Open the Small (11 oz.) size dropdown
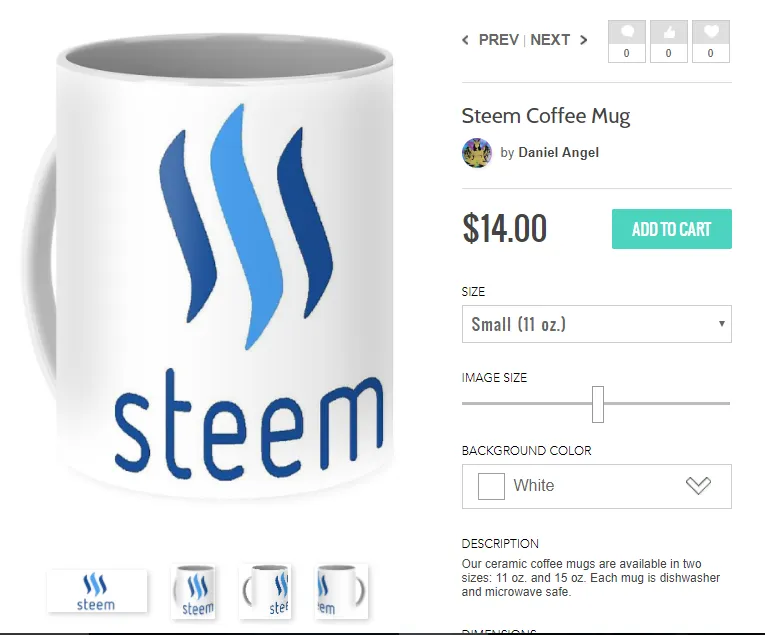Image resolution: width=765 pixels, height=635 pixels. point(597,324)
